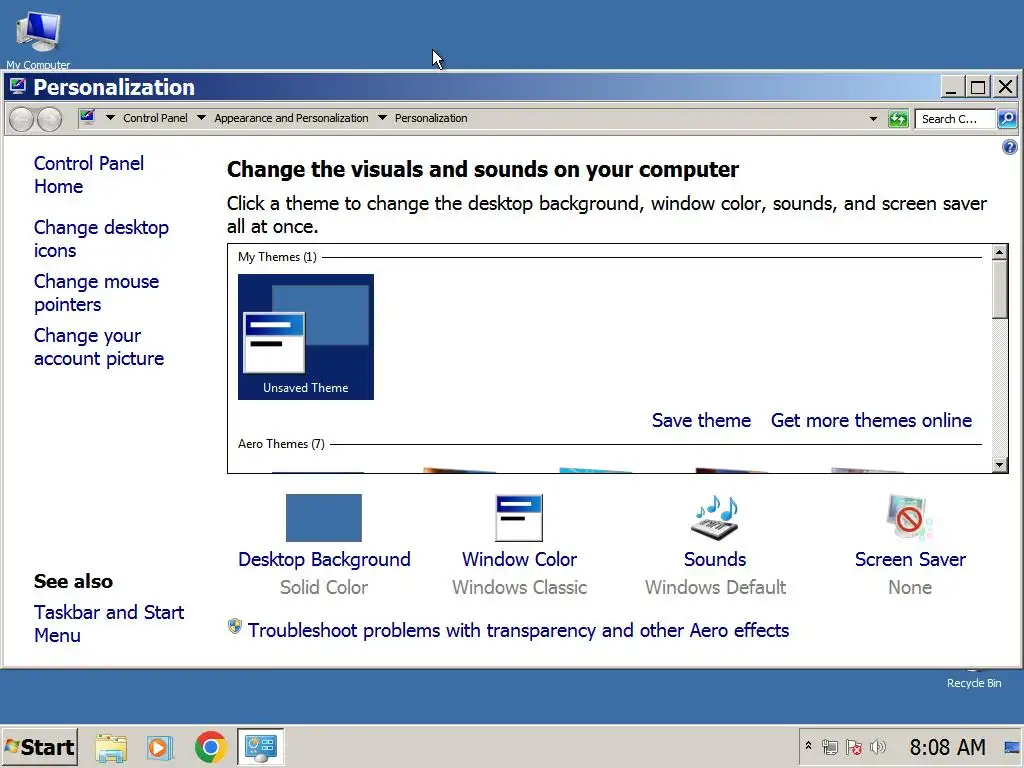
Task: Click the Control Panel taskbar button
Action: click(261, 747)
